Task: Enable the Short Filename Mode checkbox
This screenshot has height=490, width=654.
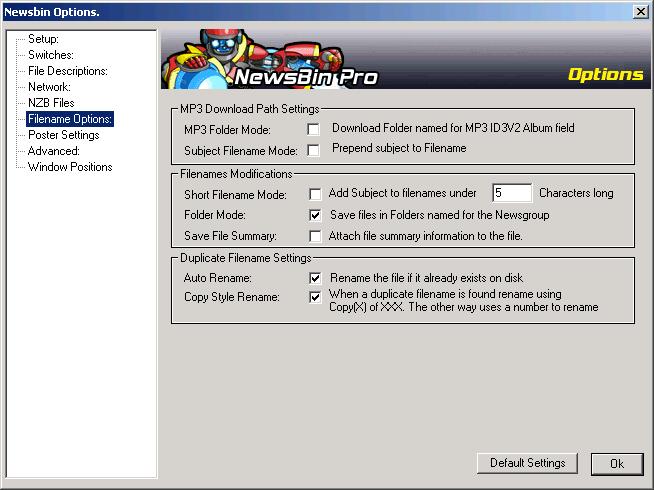Action: 315,194
